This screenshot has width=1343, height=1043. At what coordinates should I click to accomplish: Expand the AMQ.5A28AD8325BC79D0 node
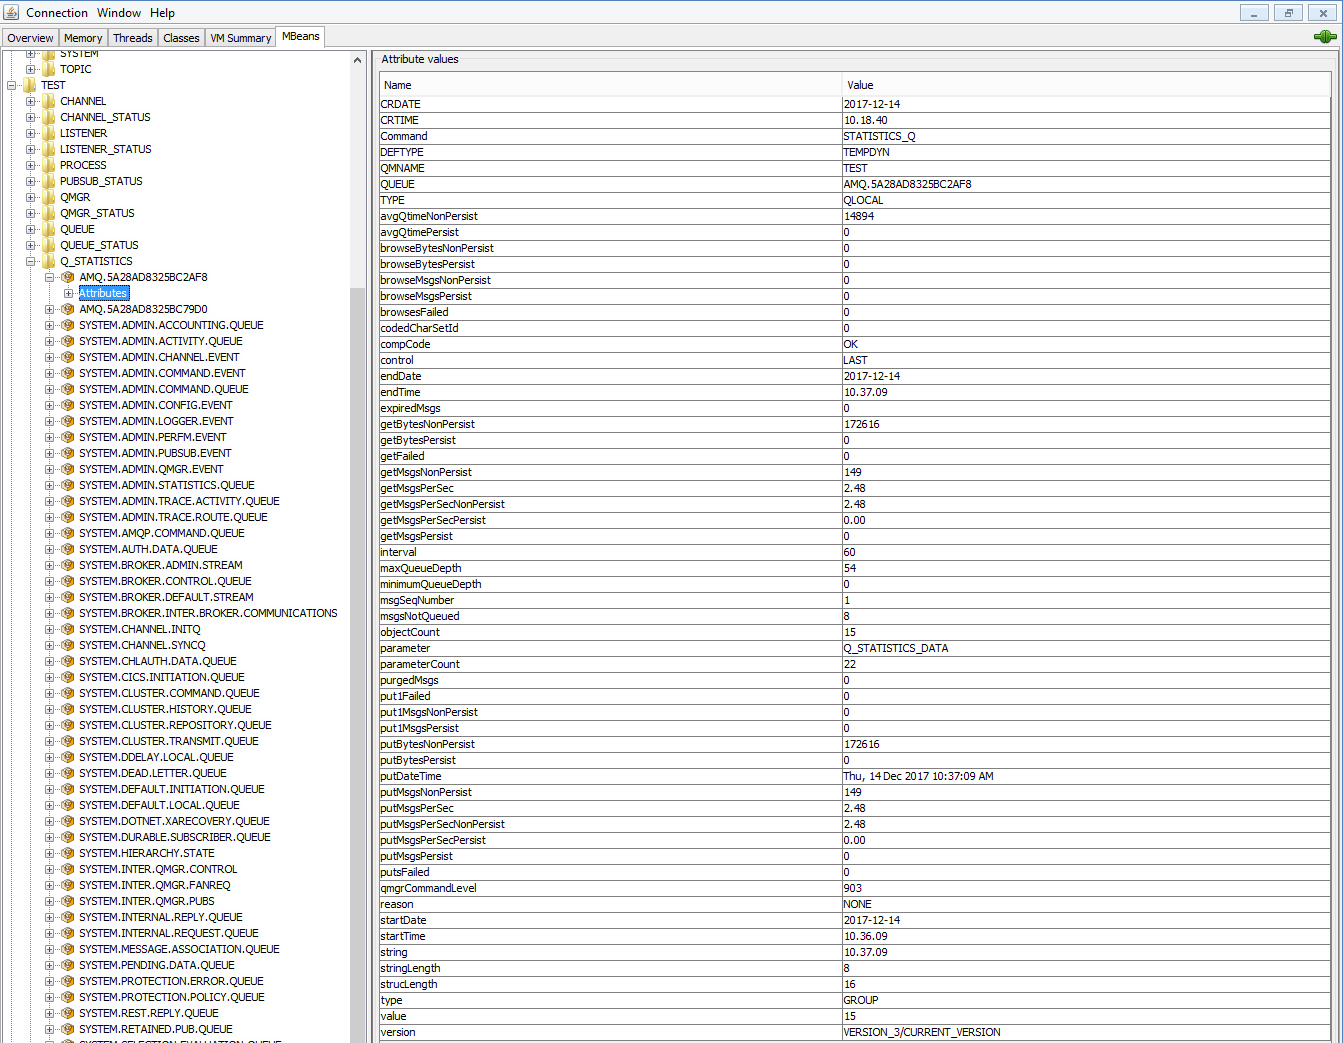coord(50,309)
